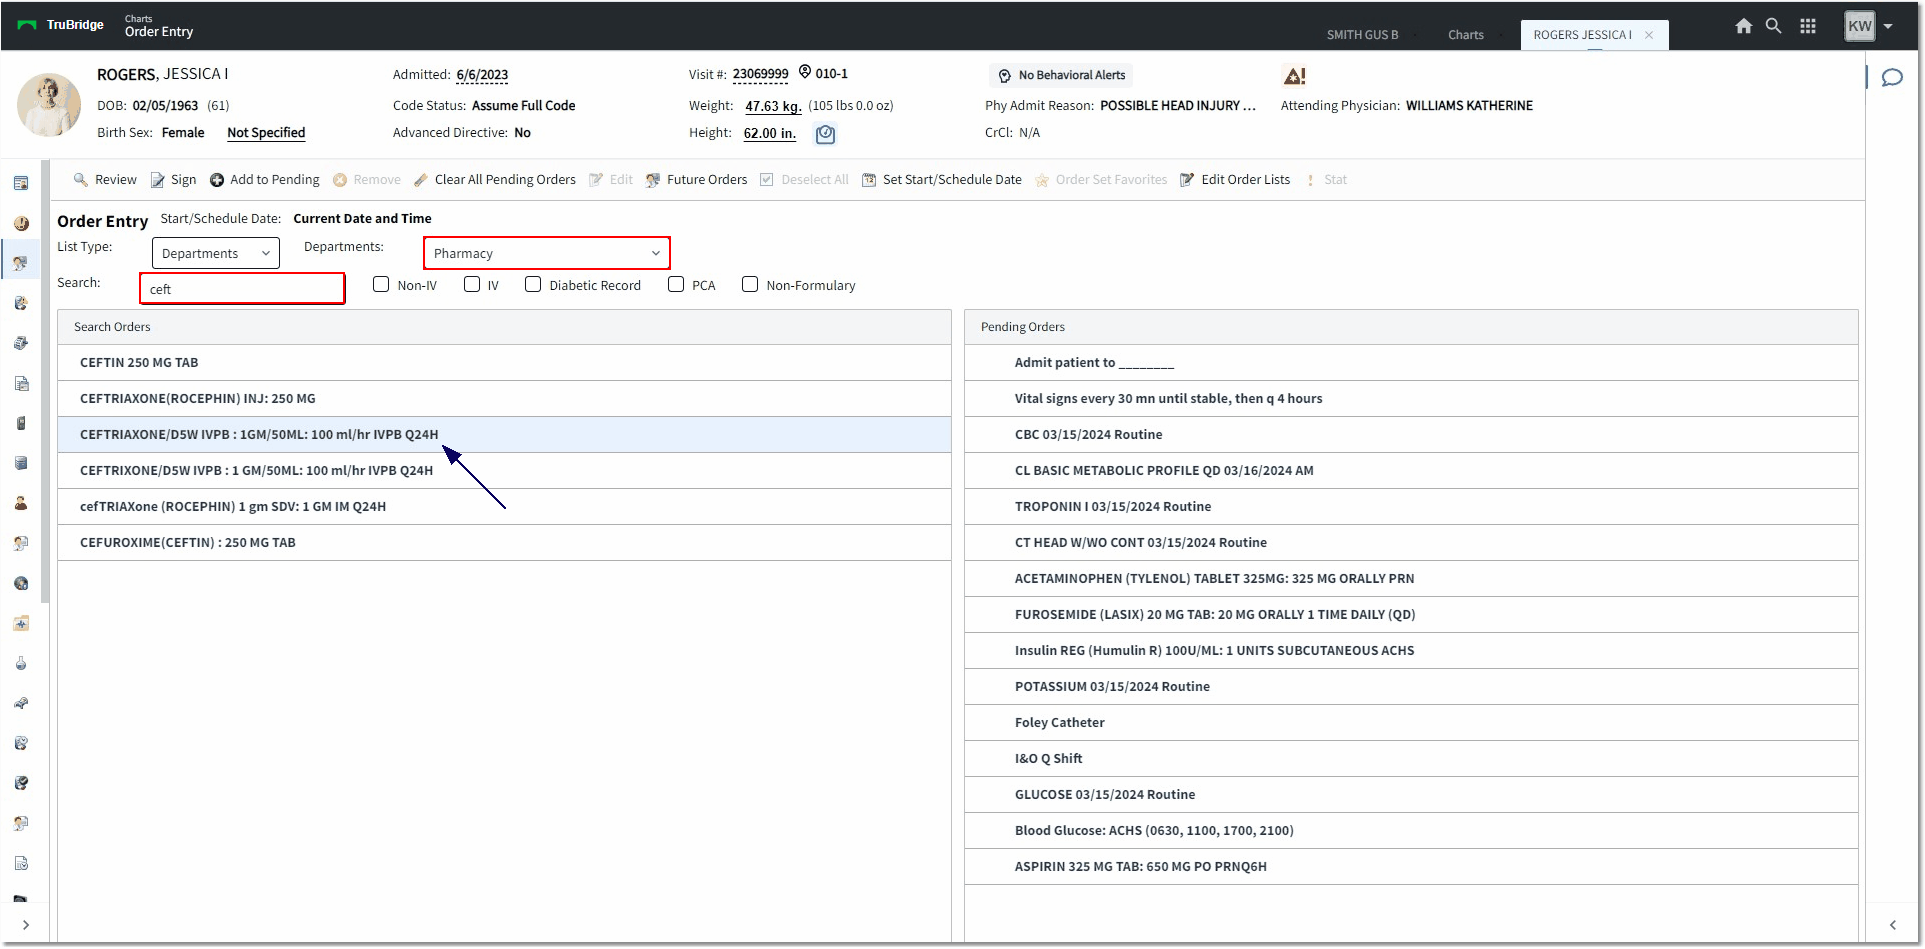Select CEFTRIAXONE/D5W IVPB 1GM/50ML order
This screenshot has height=949, width=1925.
coord(504,435)
